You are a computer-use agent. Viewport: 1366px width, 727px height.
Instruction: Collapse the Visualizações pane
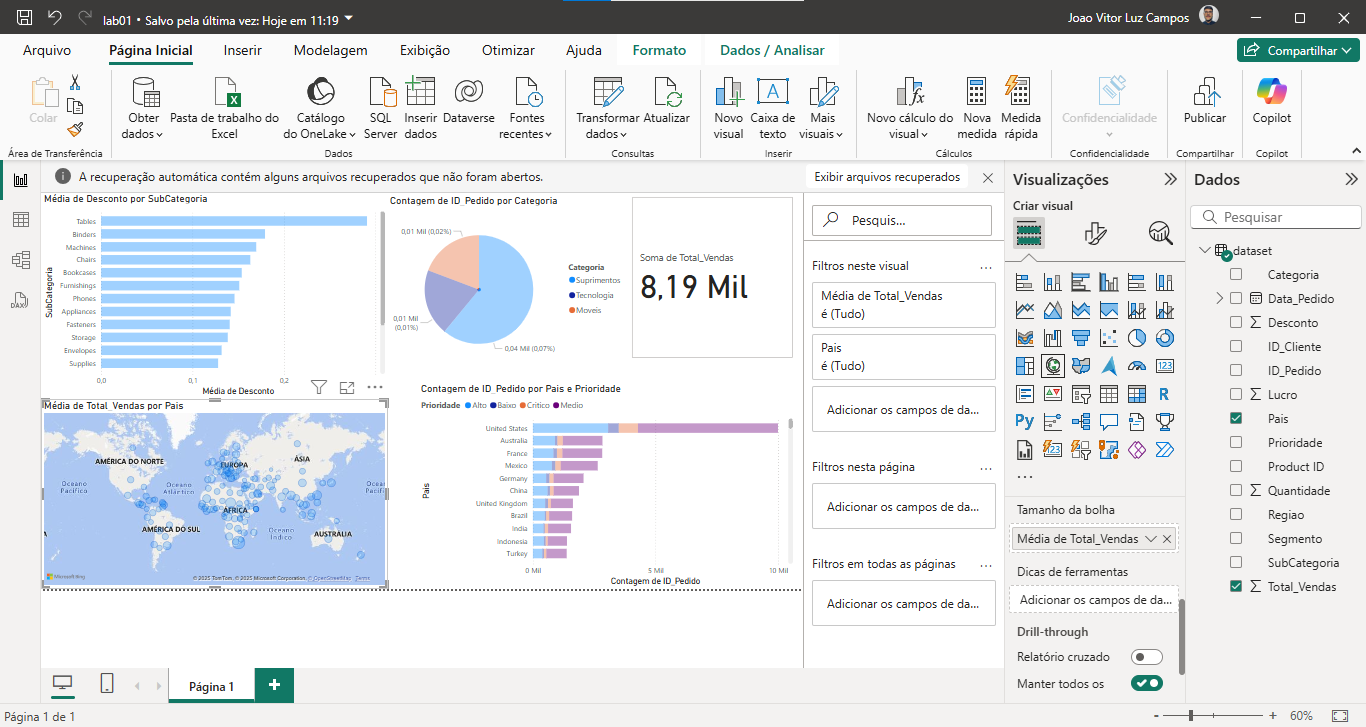pos(1170,180)
